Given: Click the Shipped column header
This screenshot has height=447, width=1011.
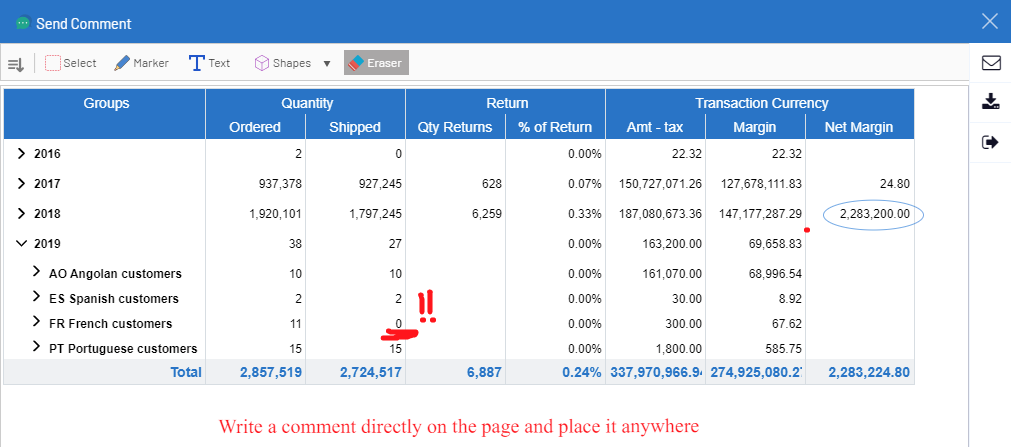Looking at the screenshot, I should point(355,127).
